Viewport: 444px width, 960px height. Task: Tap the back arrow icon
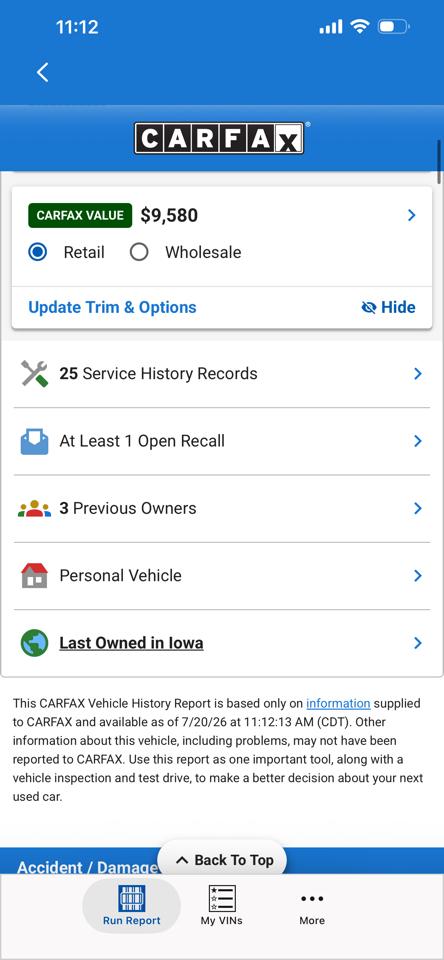click(42, 72)
